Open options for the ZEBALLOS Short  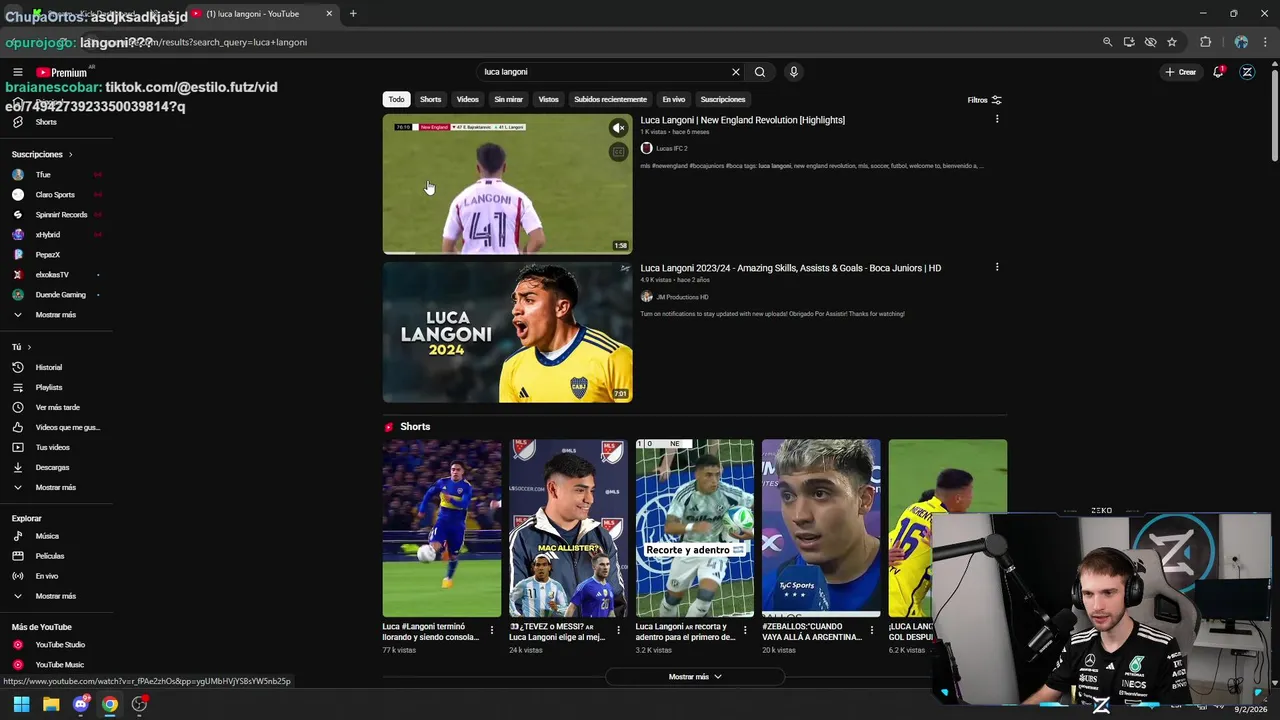(871, 630)
